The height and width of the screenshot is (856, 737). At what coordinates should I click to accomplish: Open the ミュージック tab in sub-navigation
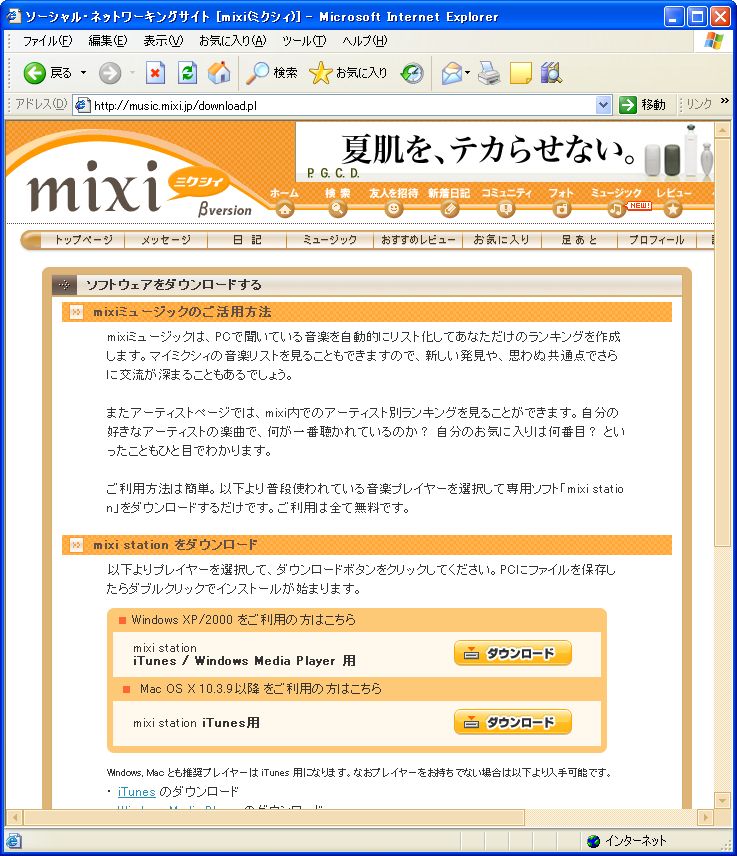pos(330,240)
